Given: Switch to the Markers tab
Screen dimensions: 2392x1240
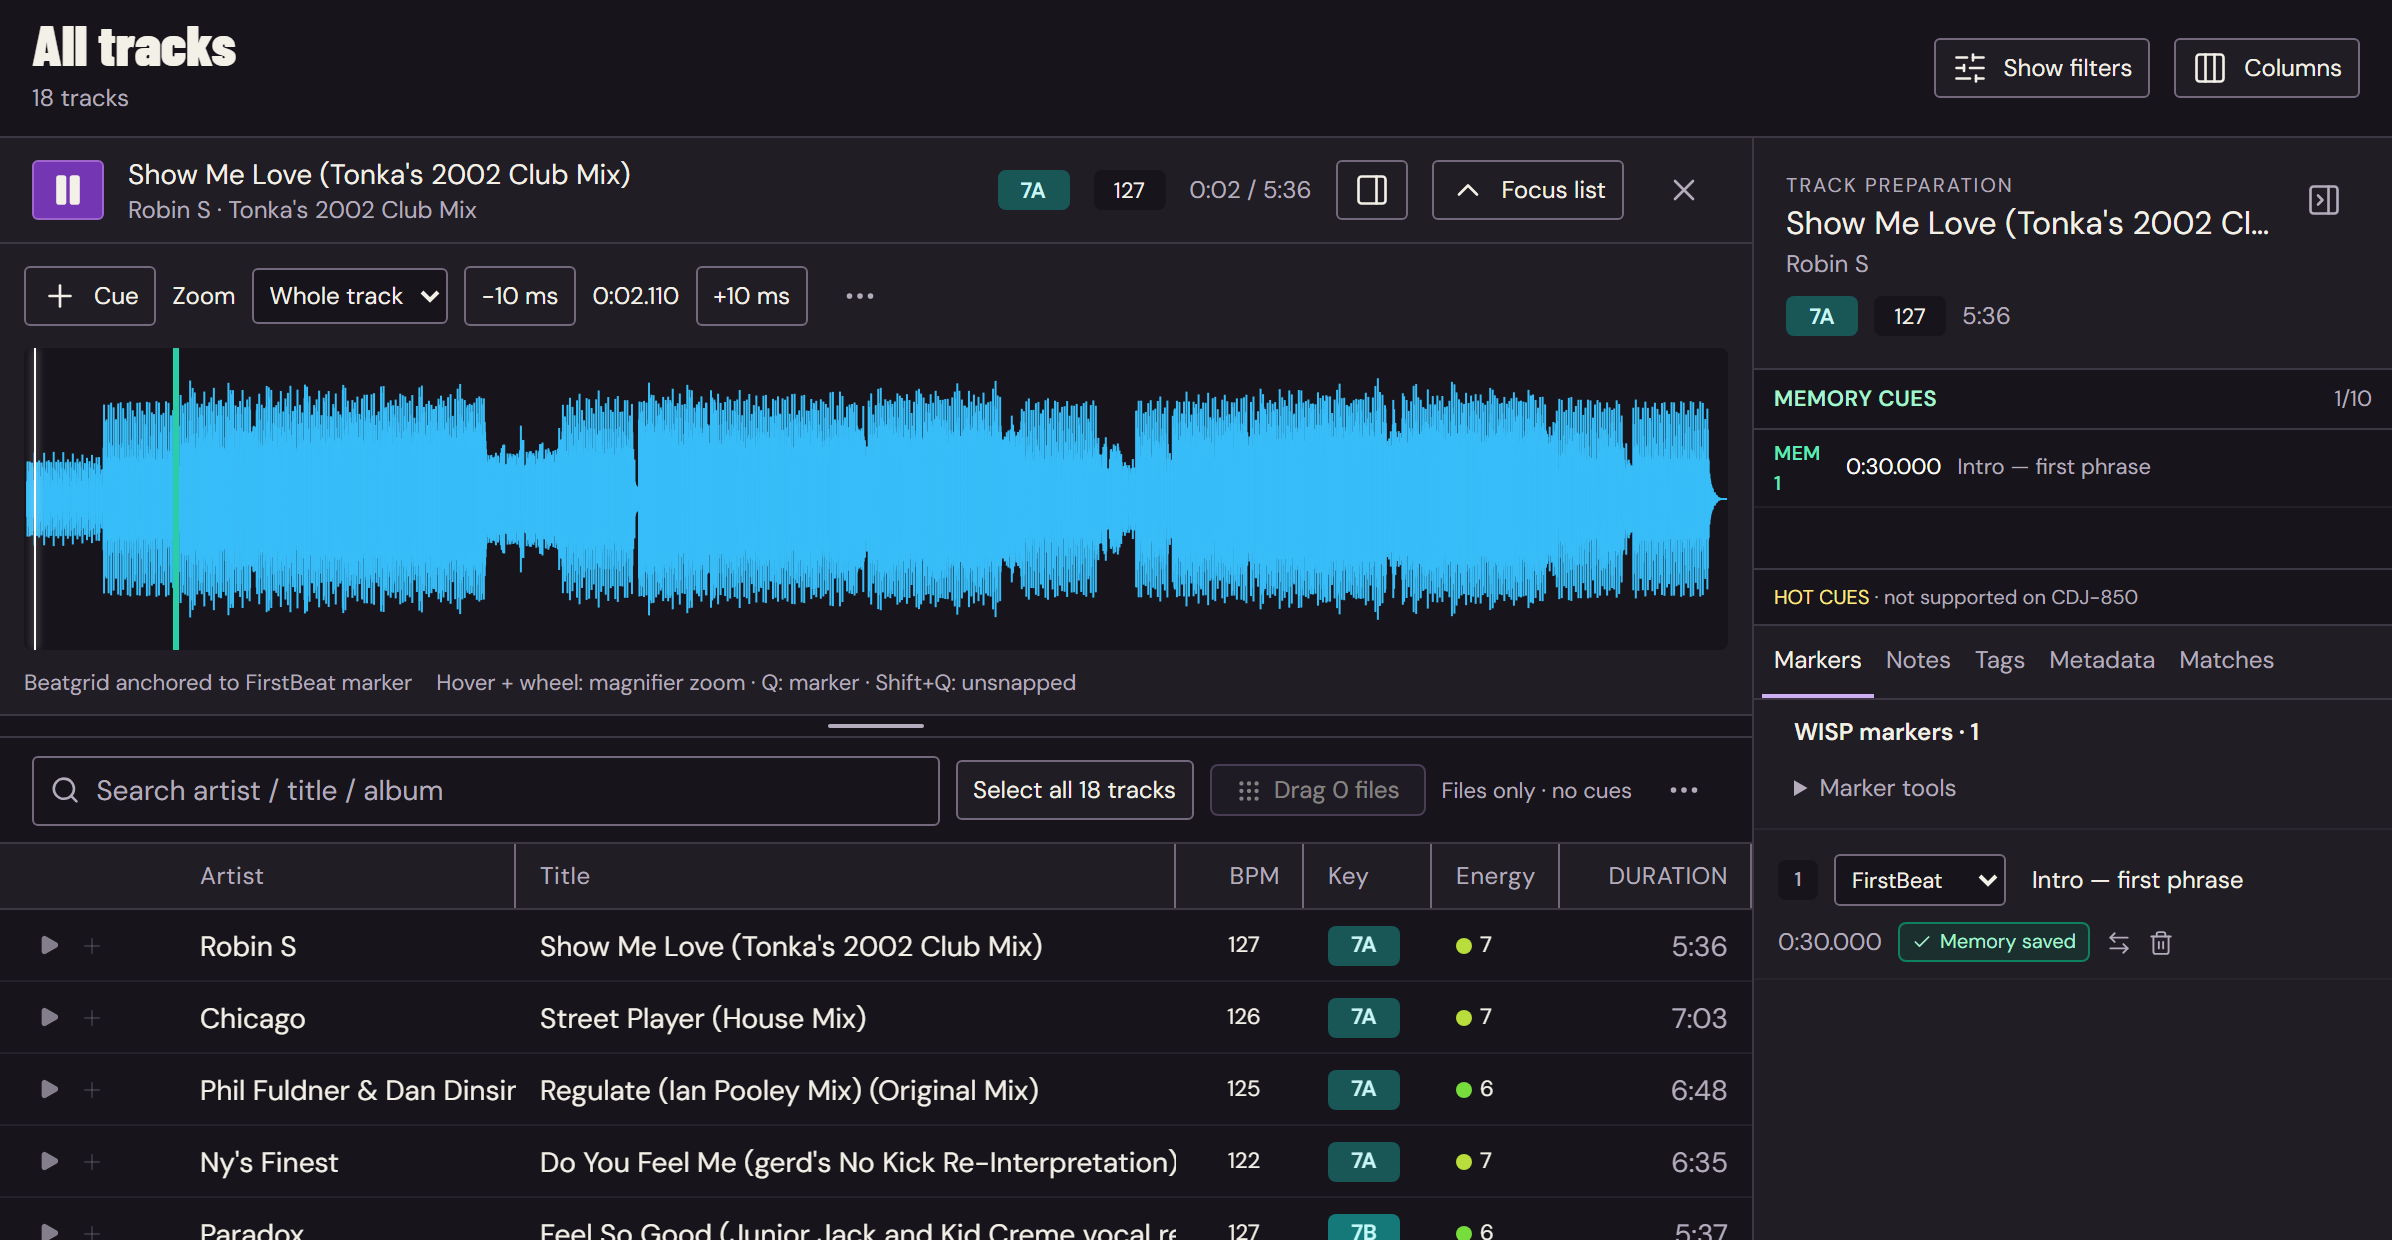Looking at the screenshot, I should 1817,660.
